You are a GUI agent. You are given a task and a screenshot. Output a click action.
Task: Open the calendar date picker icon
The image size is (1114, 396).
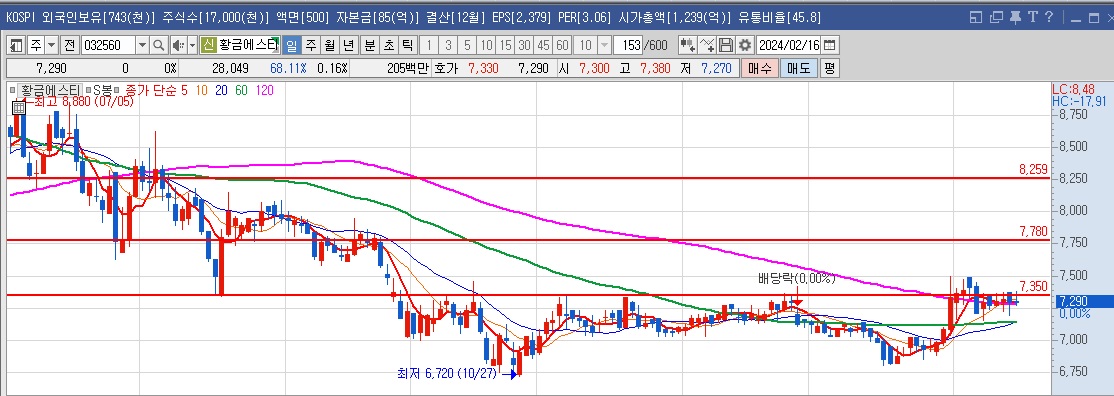[x=829, y=46]
